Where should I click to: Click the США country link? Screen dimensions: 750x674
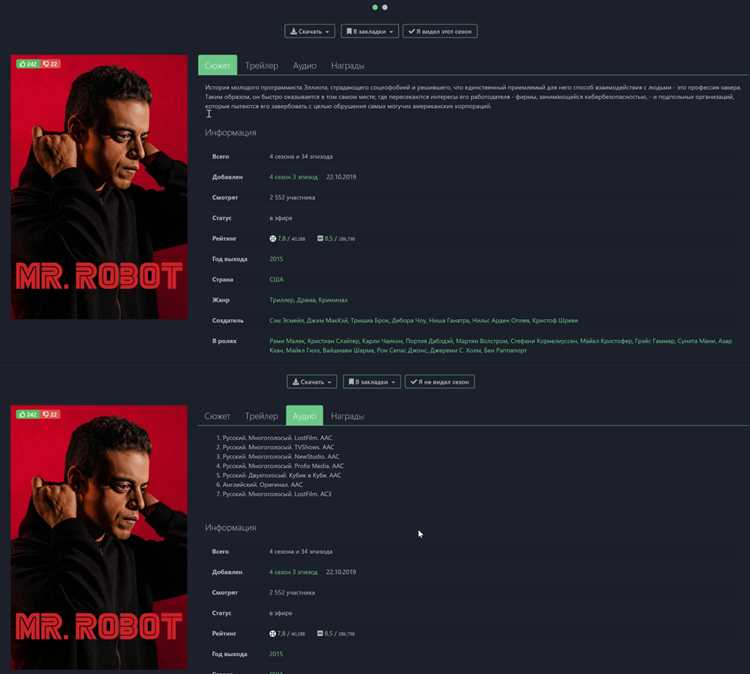pyautogui.click(x=276, y=279)
